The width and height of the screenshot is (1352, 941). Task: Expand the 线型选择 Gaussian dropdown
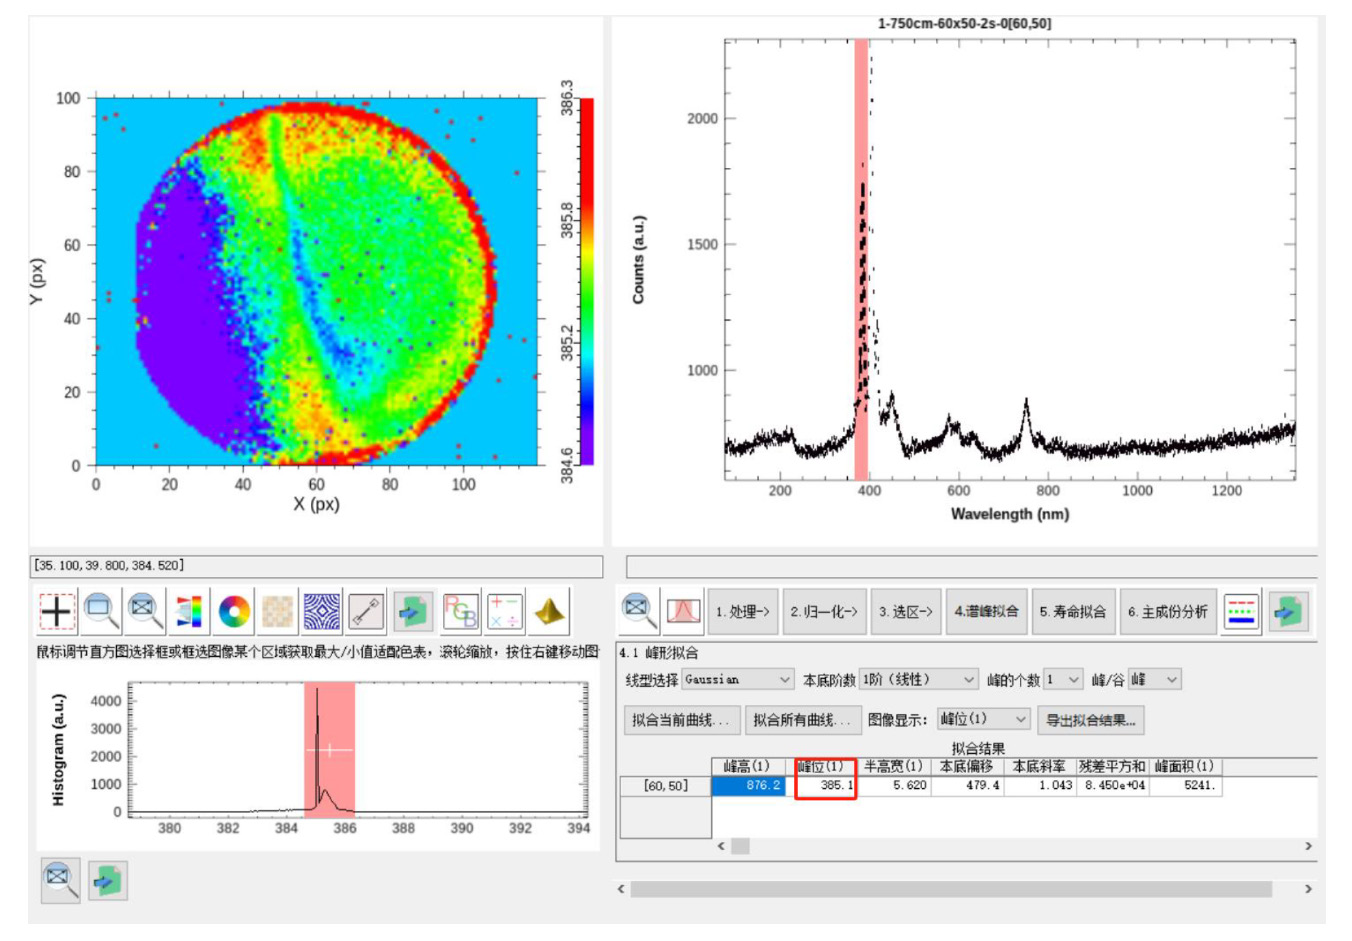coord(738,680)
